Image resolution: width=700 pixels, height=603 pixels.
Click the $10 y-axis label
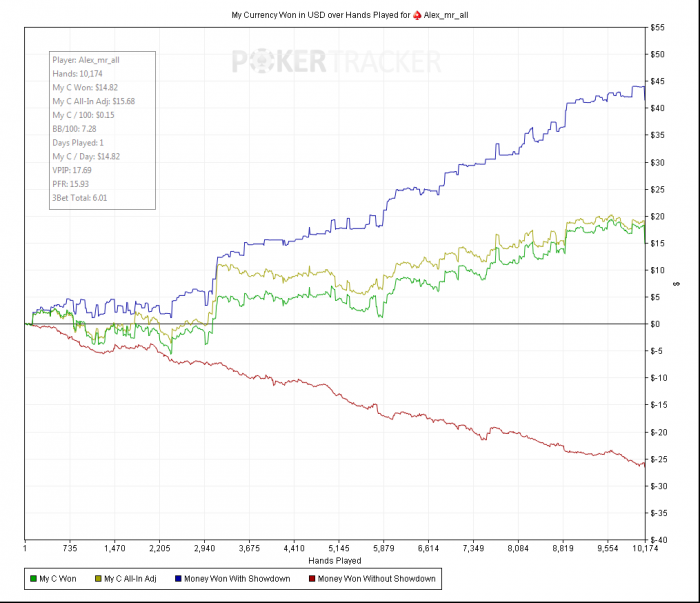658,270
